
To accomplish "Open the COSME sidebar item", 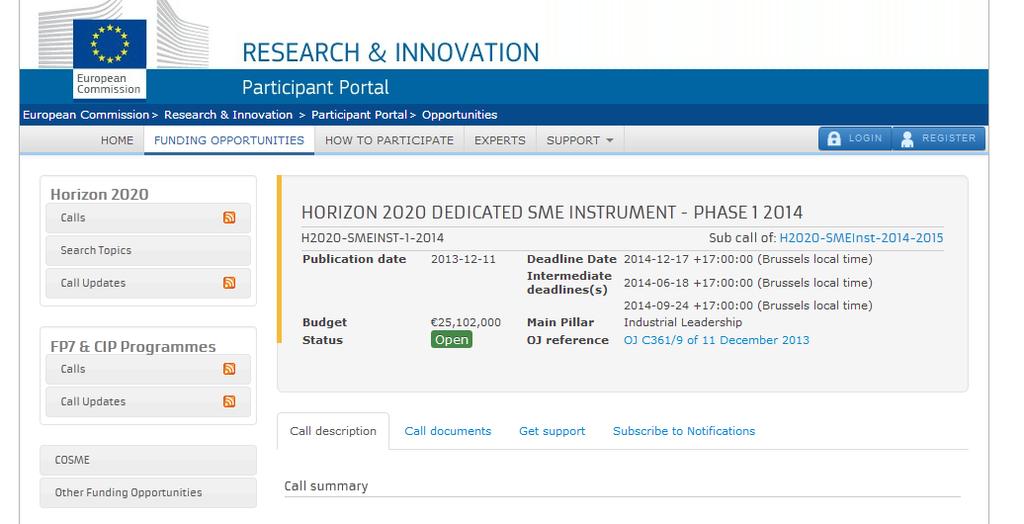I will (x=148, y=460).
